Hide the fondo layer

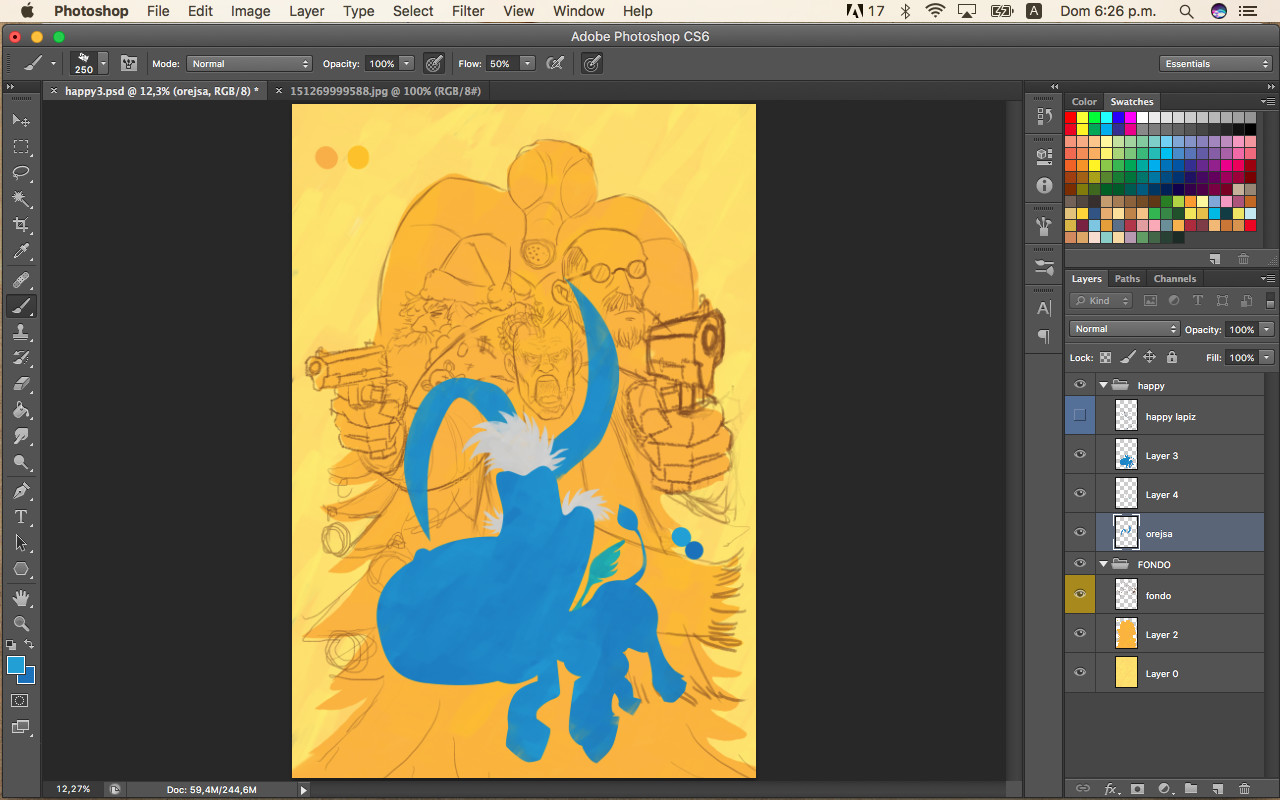tap(1080, 595)
